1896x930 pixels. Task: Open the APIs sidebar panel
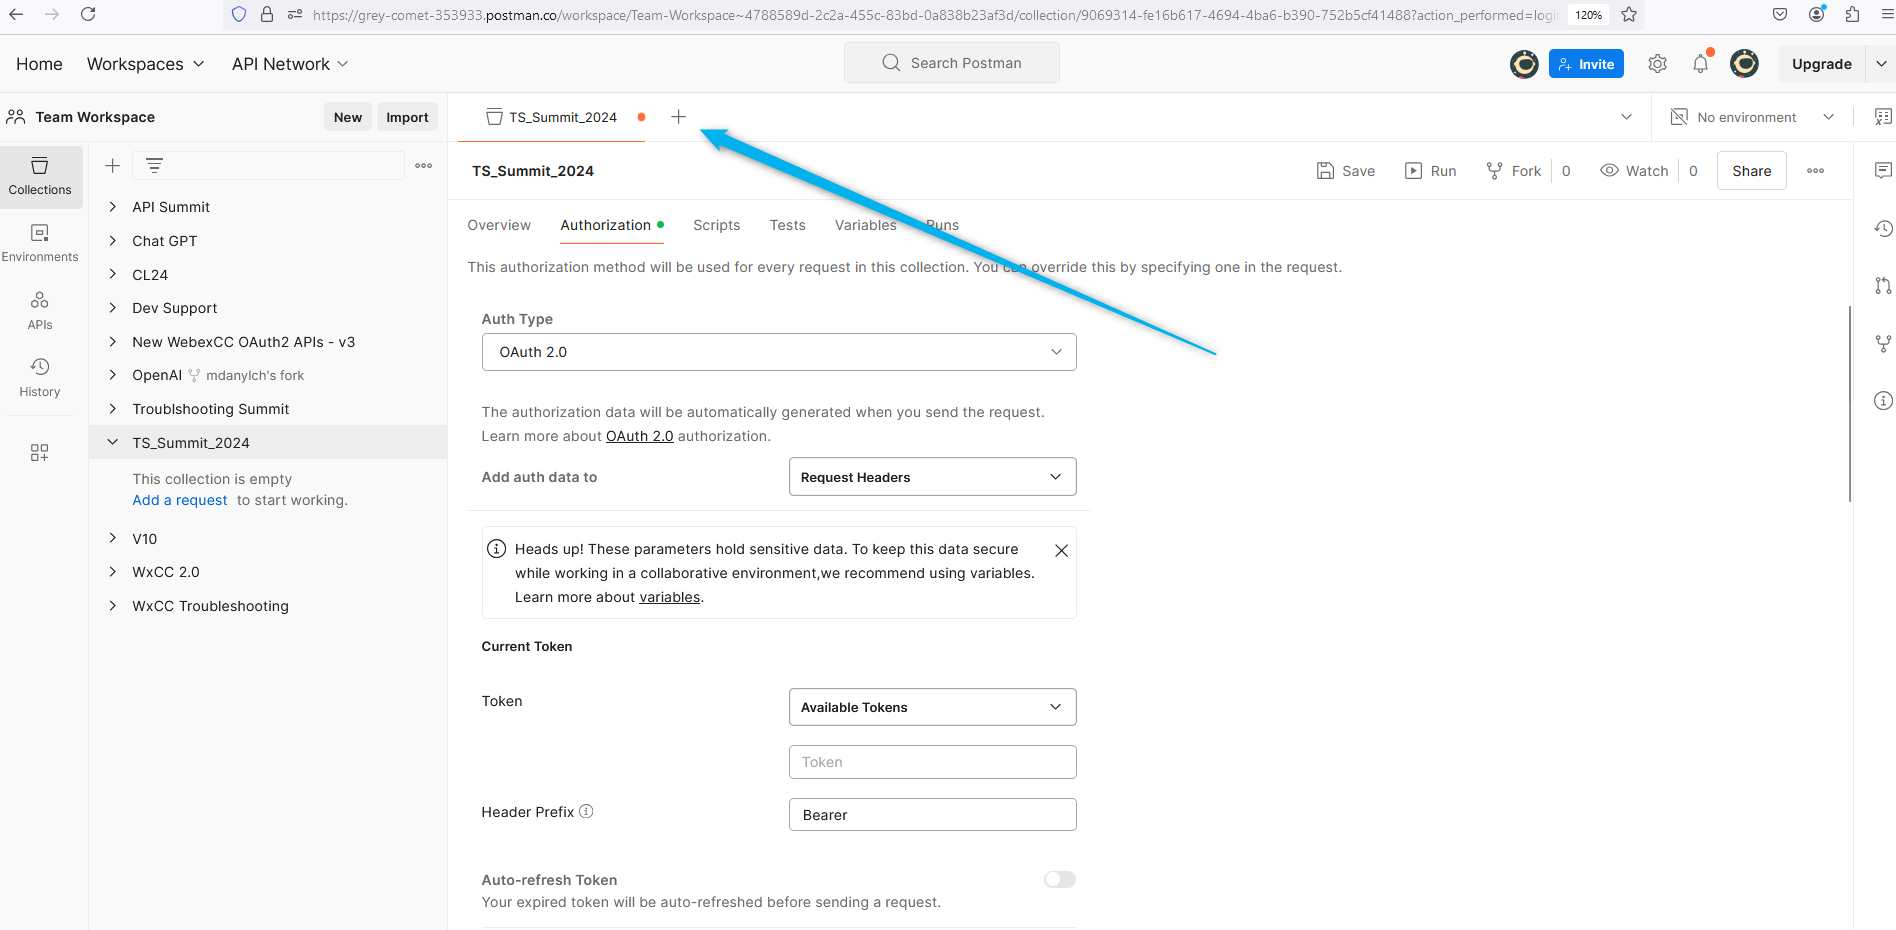point(40,310)
